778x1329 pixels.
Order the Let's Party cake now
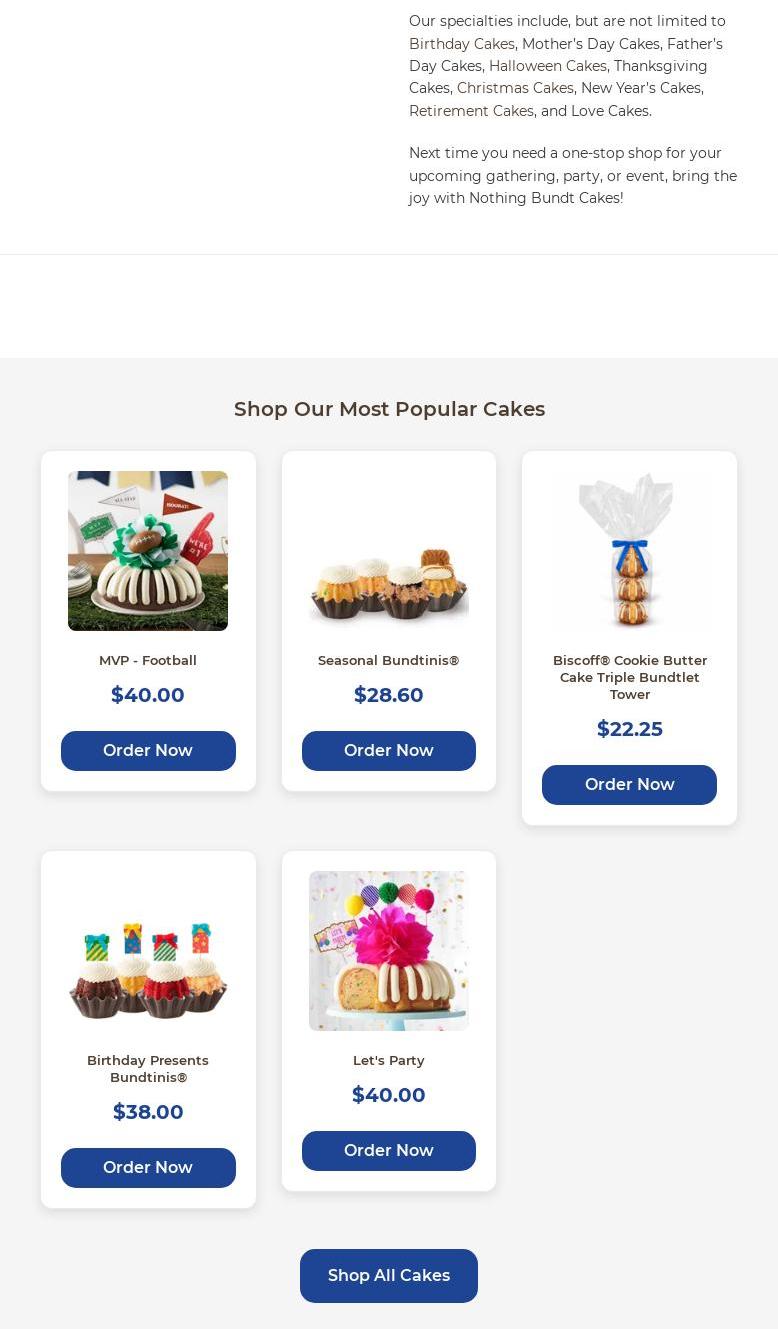click(x=389, y=1151)
